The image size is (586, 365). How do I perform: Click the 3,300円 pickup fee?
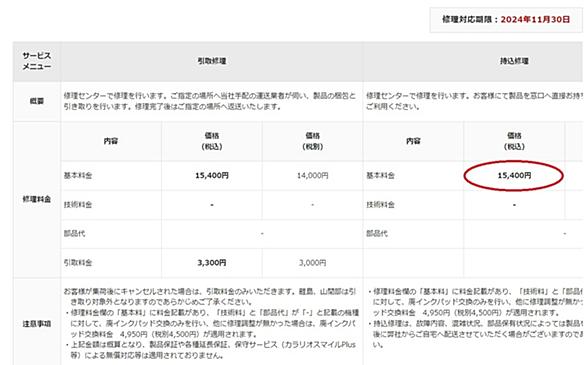(x=212, y=263)
